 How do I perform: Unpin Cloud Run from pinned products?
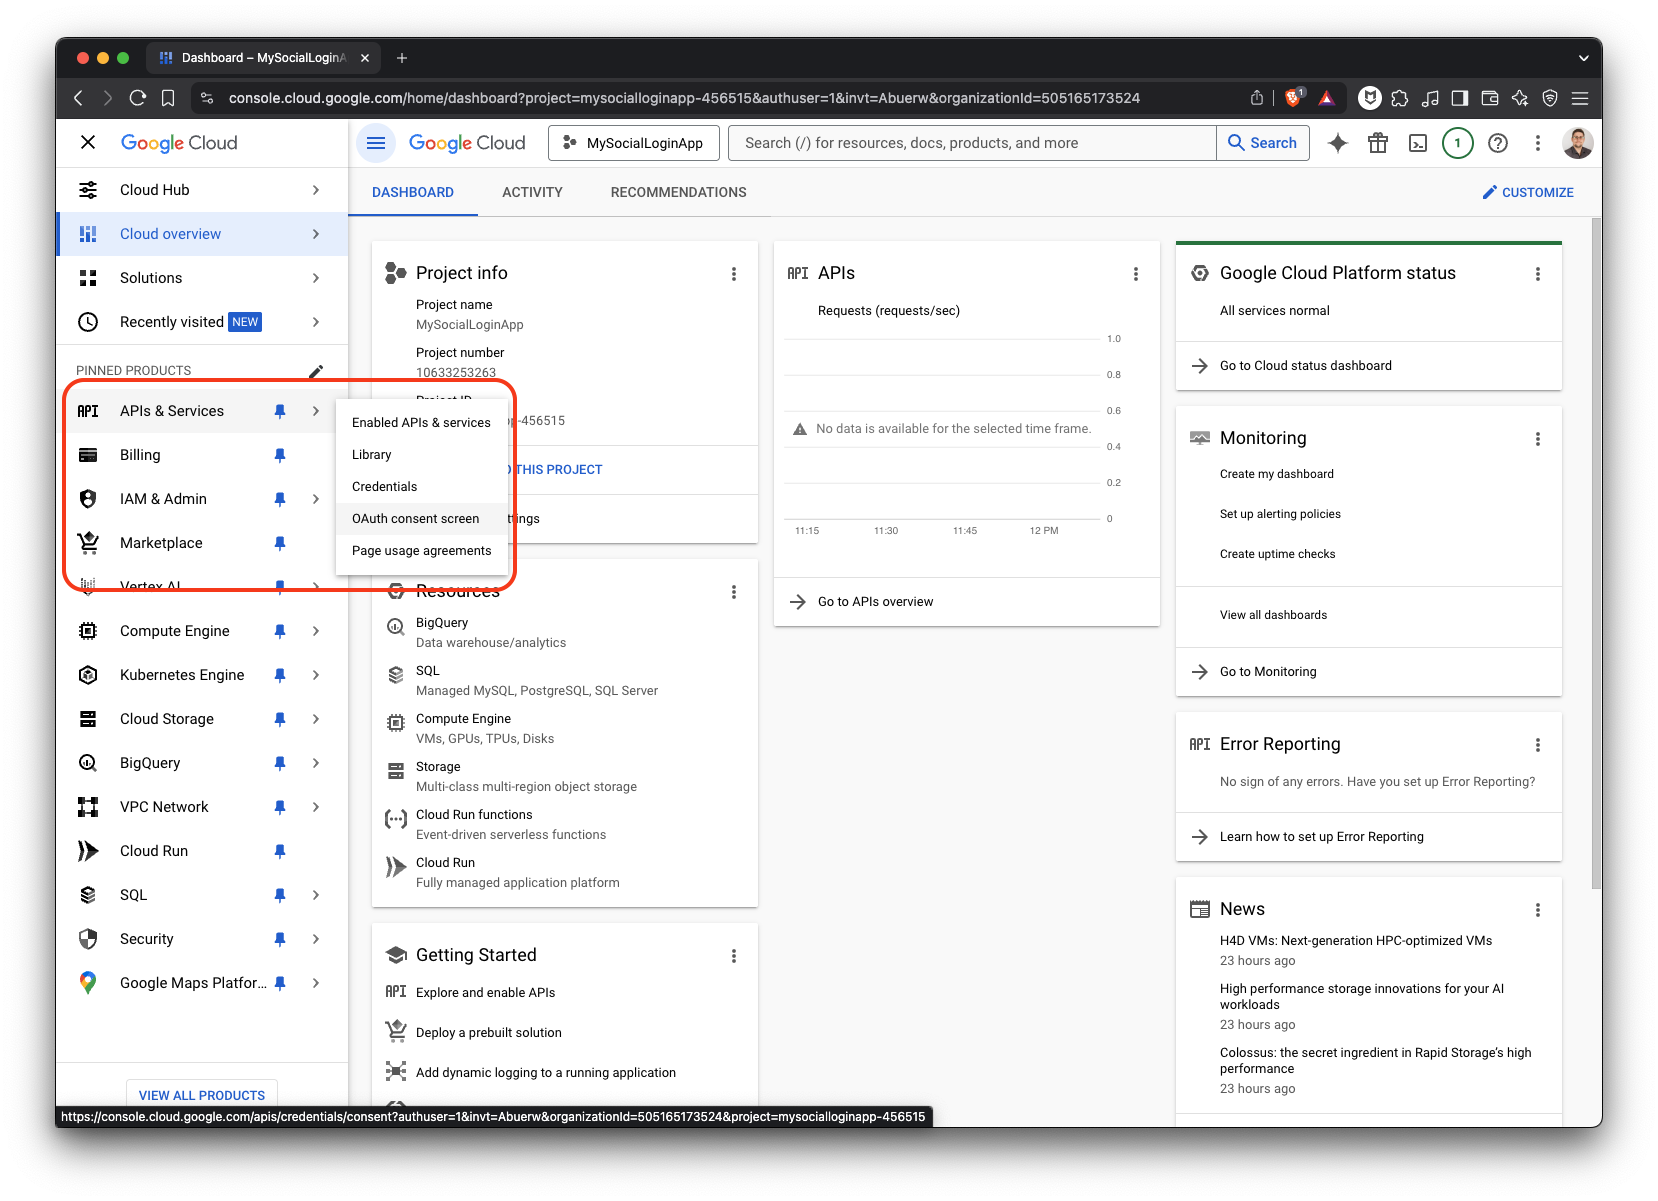click(280, 851)
